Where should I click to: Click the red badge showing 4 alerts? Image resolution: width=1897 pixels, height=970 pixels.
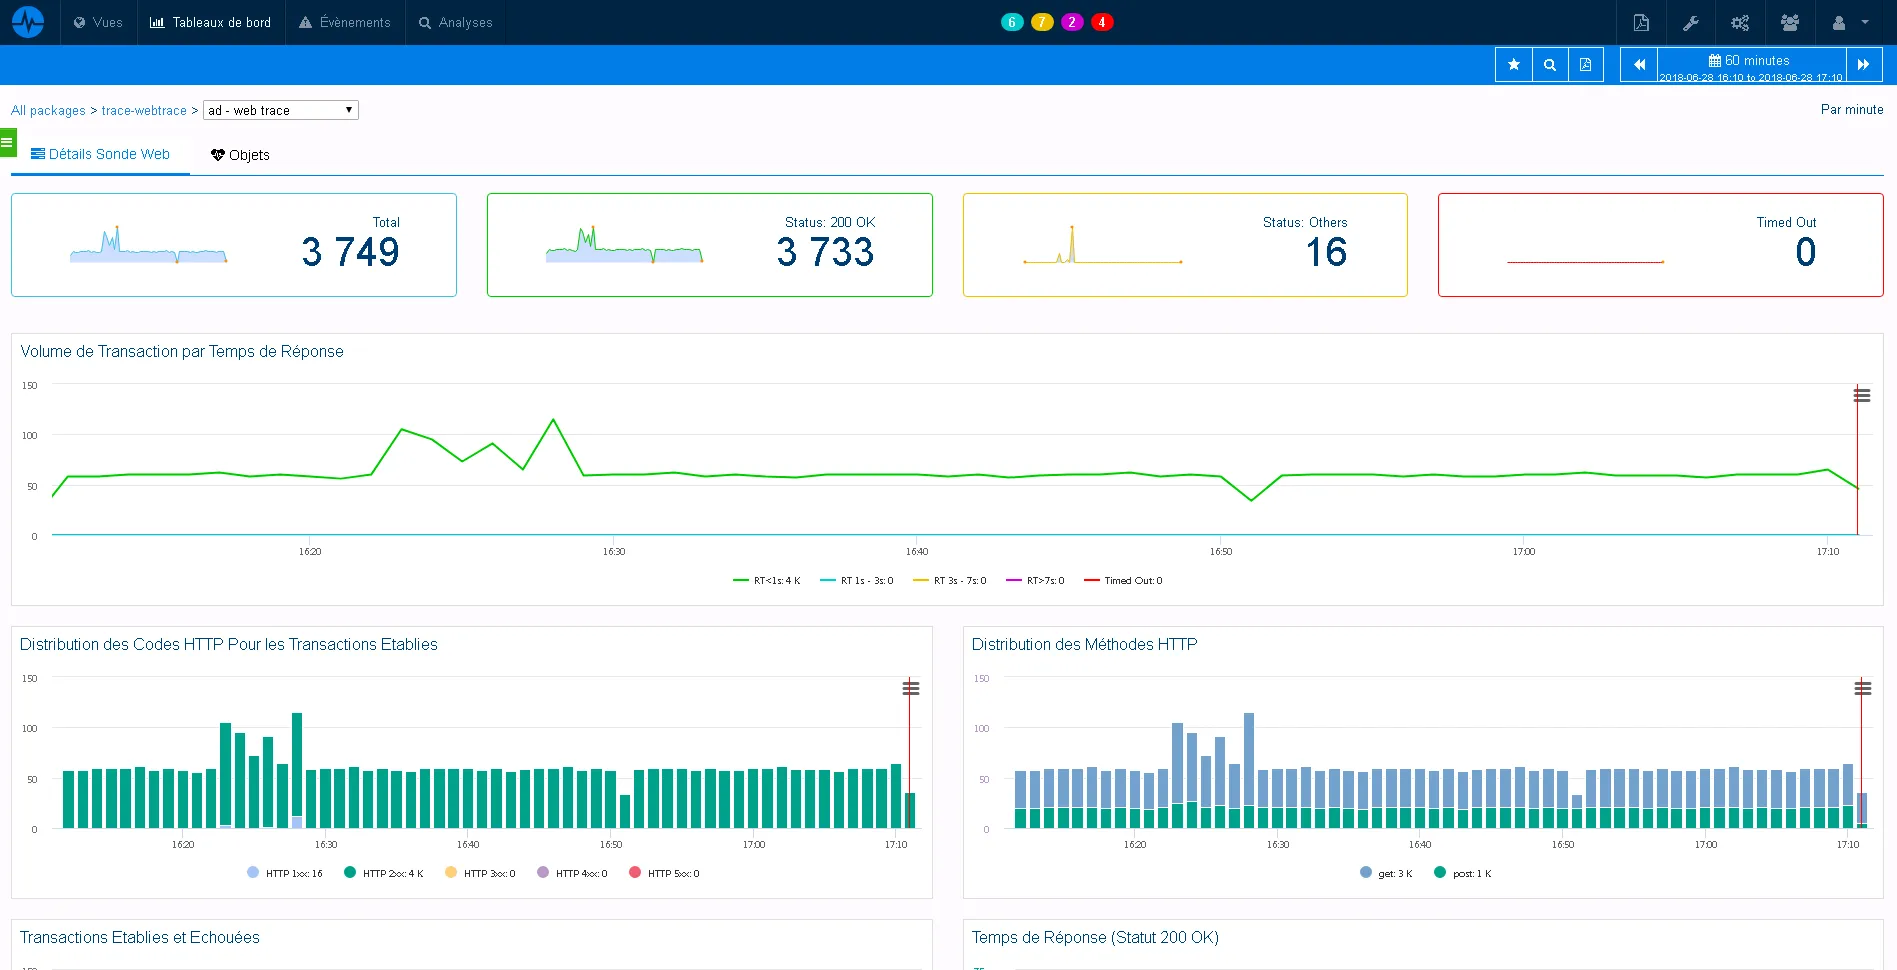point(1101,21)
